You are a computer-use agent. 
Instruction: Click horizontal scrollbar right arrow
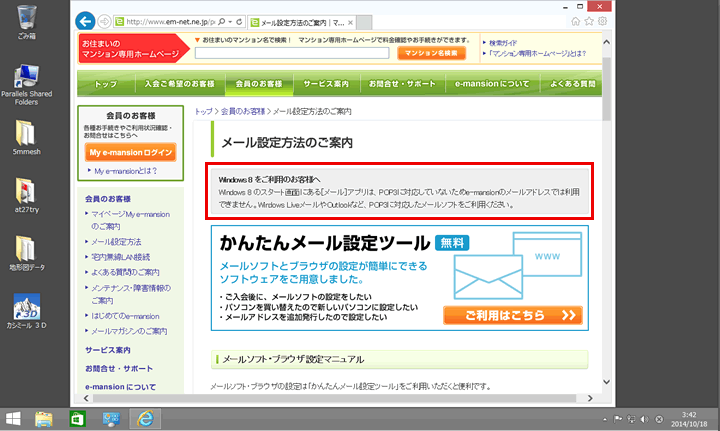(590, 398)
